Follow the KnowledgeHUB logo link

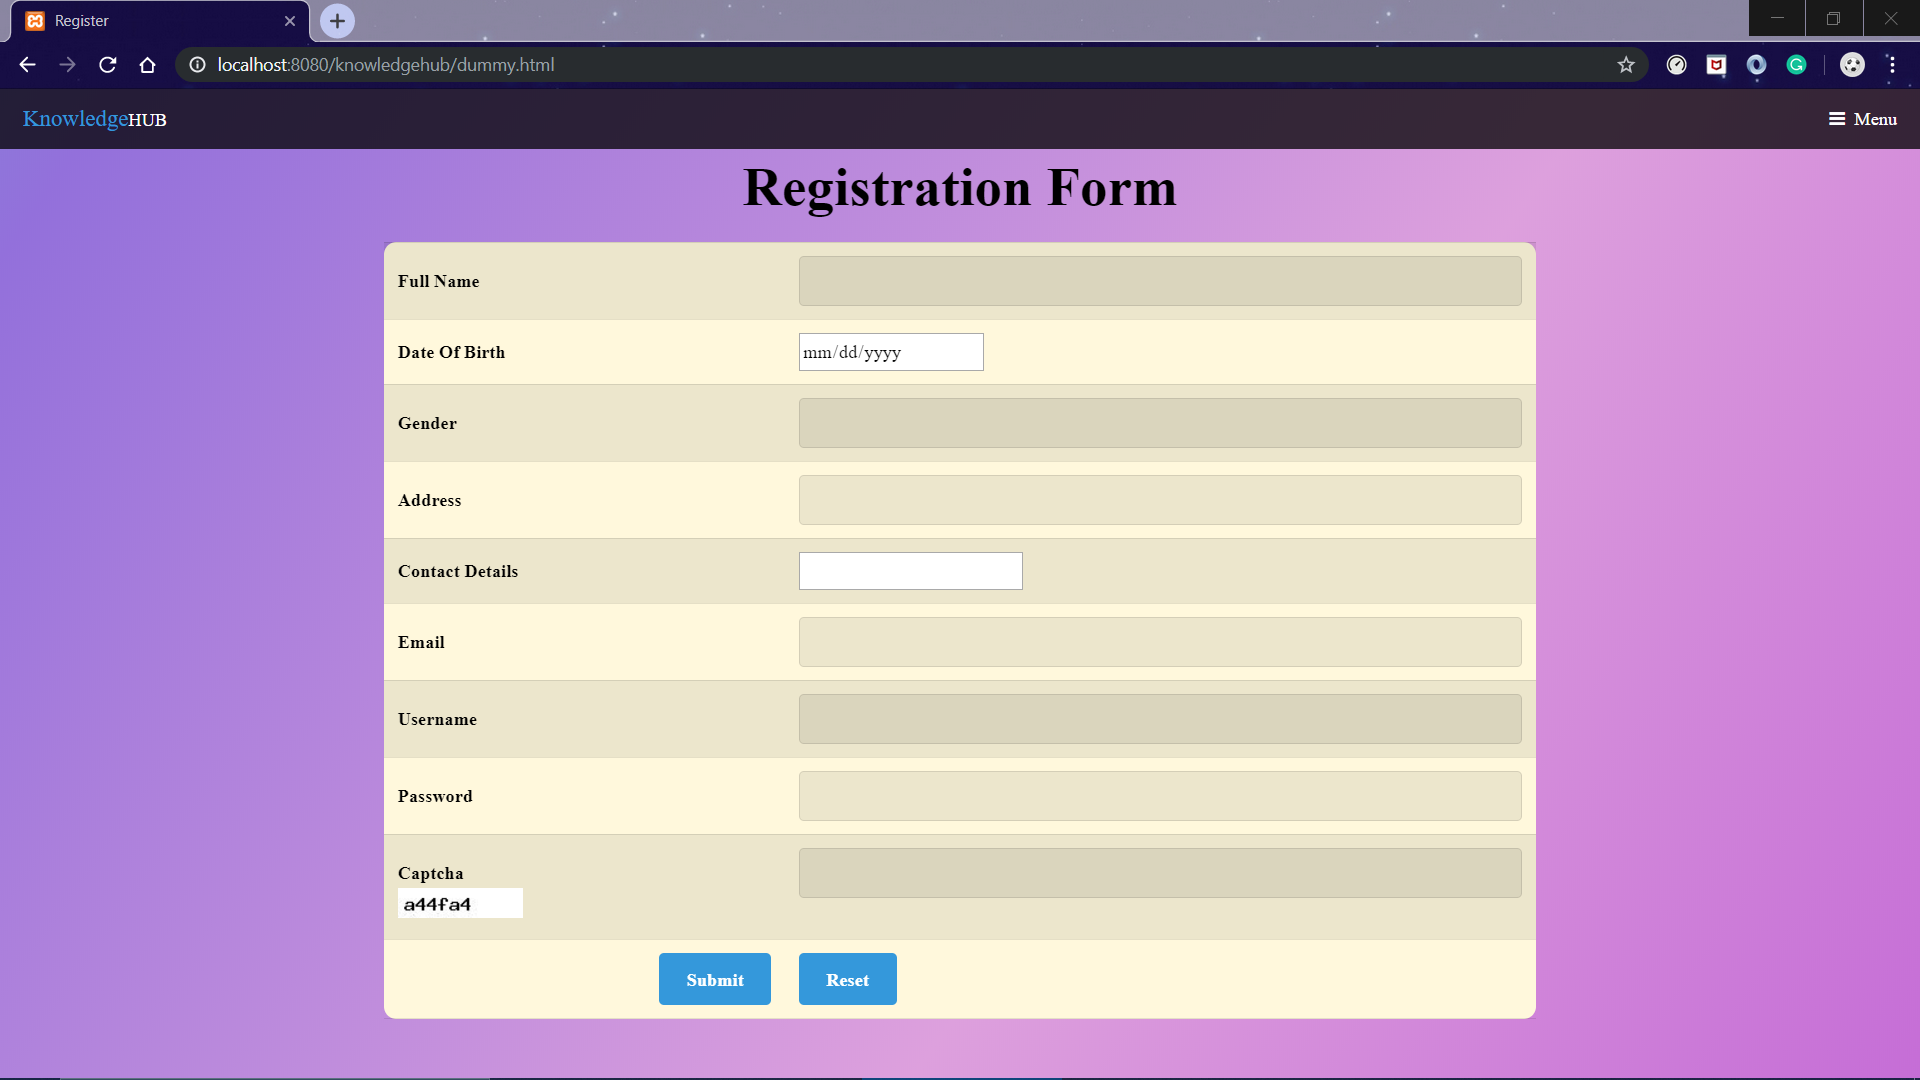click(x=95, y=119)
